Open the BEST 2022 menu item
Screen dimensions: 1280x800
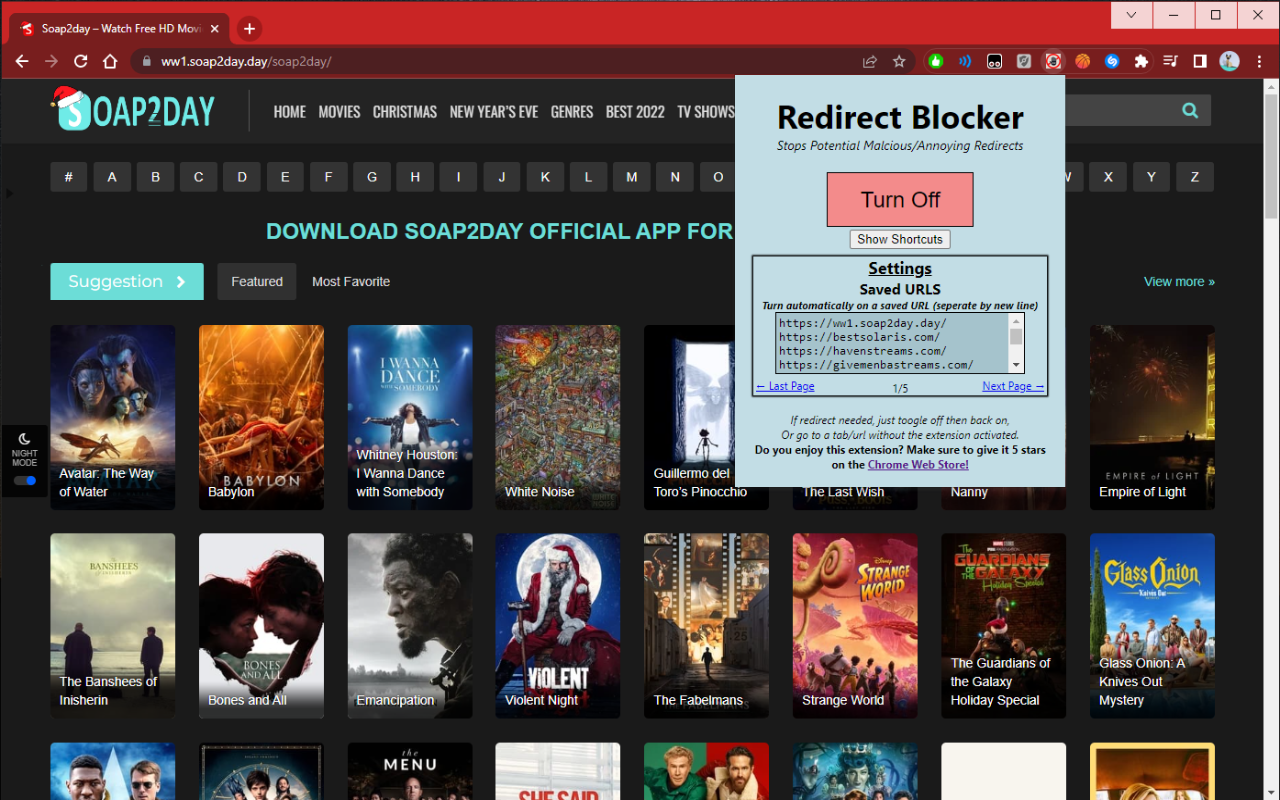[635, 111]
